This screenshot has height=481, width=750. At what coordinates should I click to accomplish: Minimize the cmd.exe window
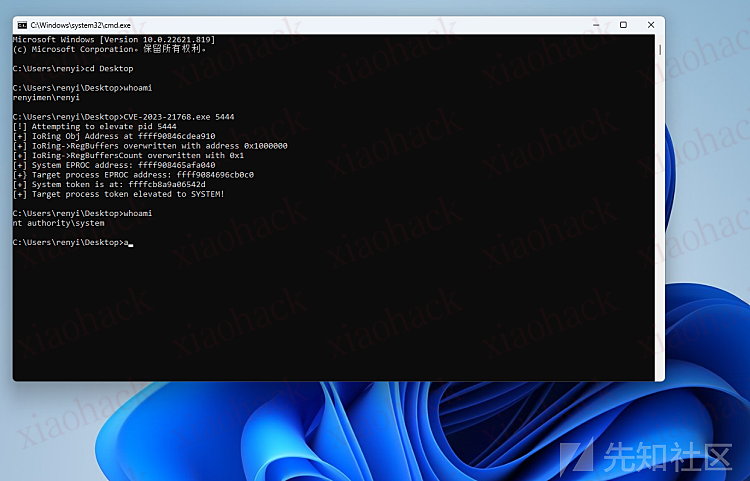596,25
